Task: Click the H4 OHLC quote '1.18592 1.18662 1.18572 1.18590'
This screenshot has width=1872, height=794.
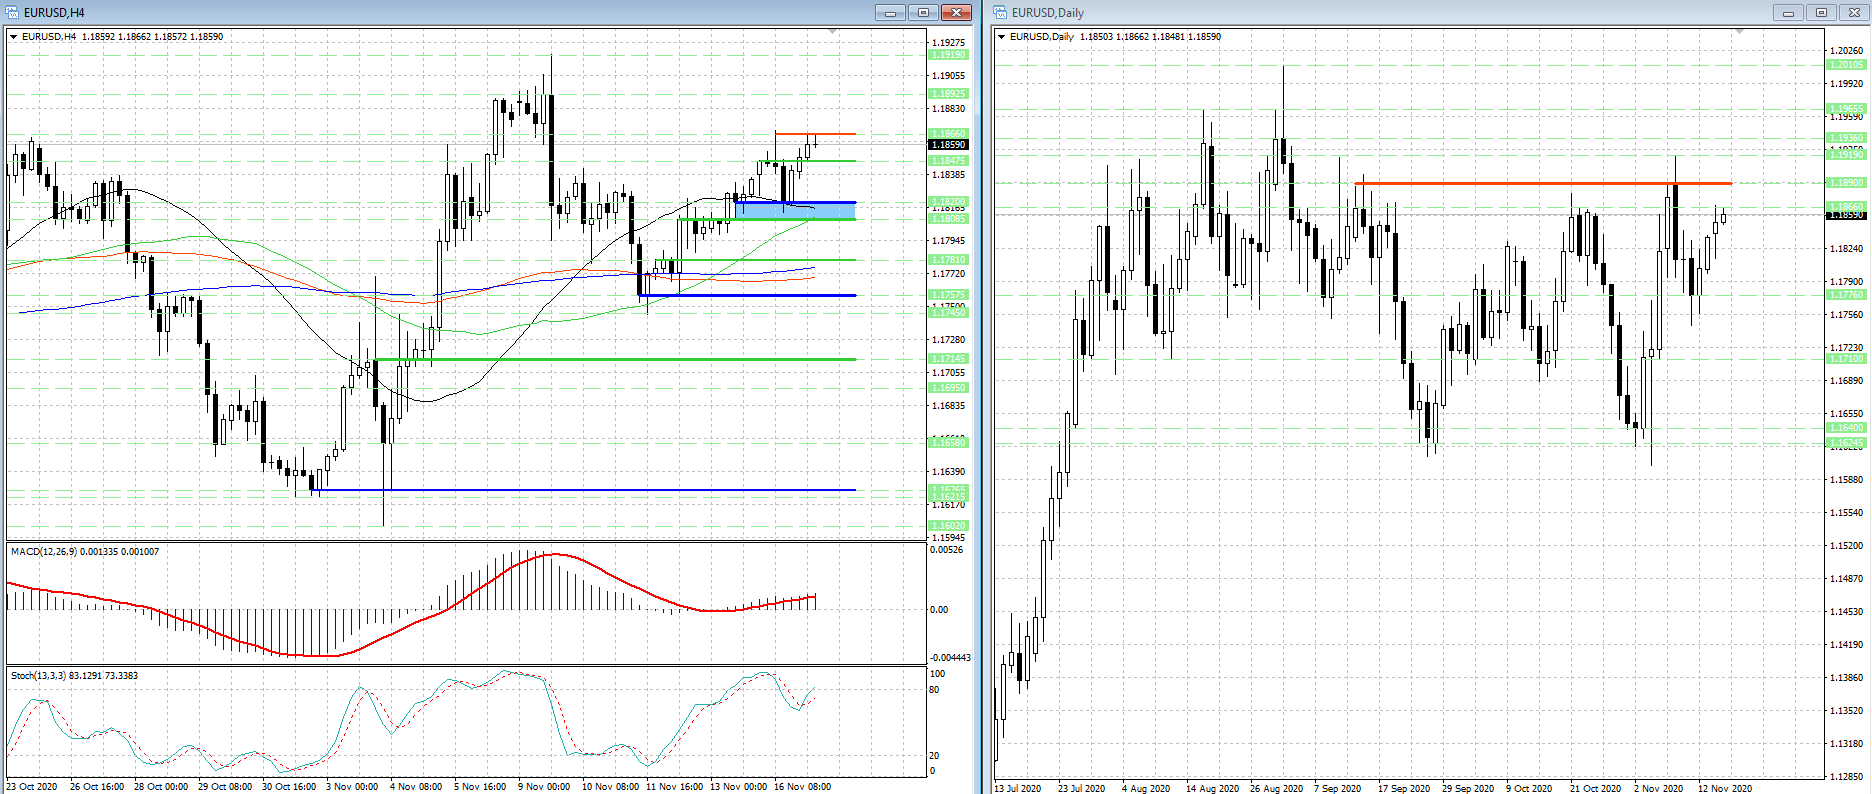Action: [153, 37]
